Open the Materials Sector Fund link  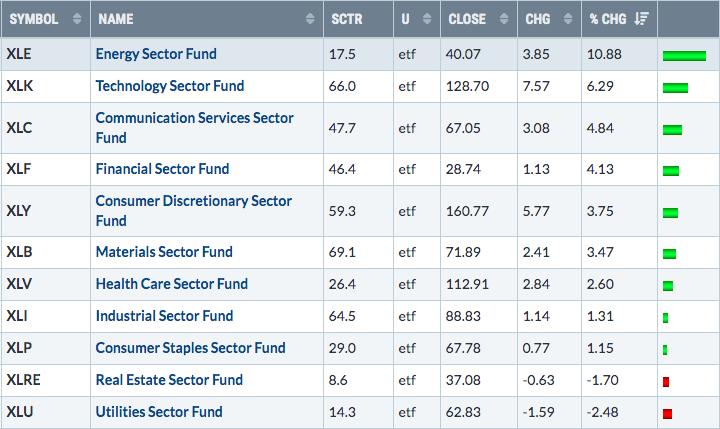coord(164,252)
